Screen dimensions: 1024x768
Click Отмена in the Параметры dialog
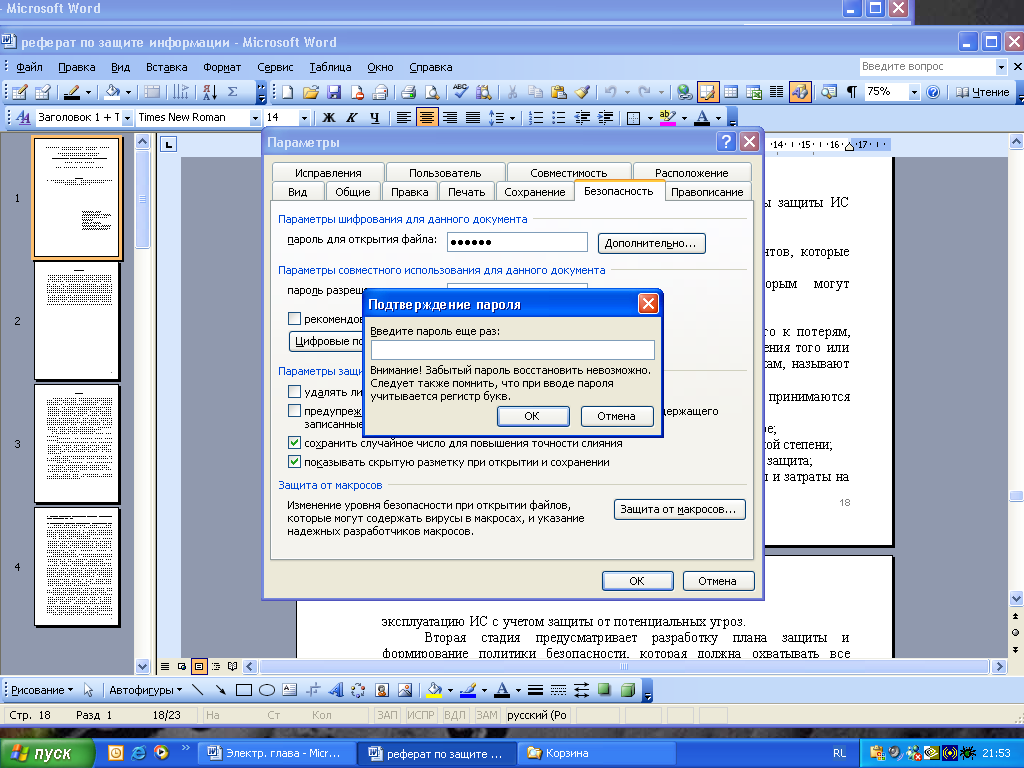coord(717,581)
